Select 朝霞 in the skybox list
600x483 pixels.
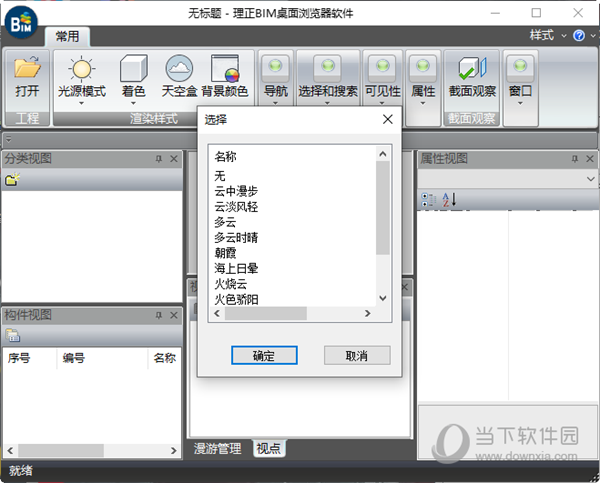point(225,253)
